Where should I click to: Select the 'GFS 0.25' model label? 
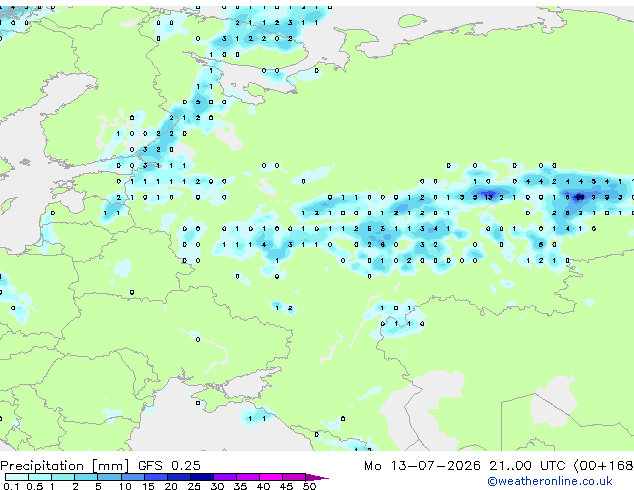click(x=169, y=466)
